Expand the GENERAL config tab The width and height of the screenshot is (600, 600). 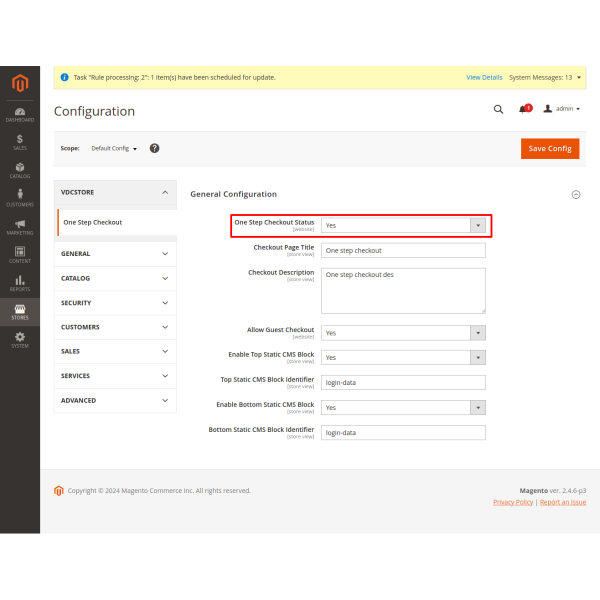pyautogui.click(x=116, y=254)
